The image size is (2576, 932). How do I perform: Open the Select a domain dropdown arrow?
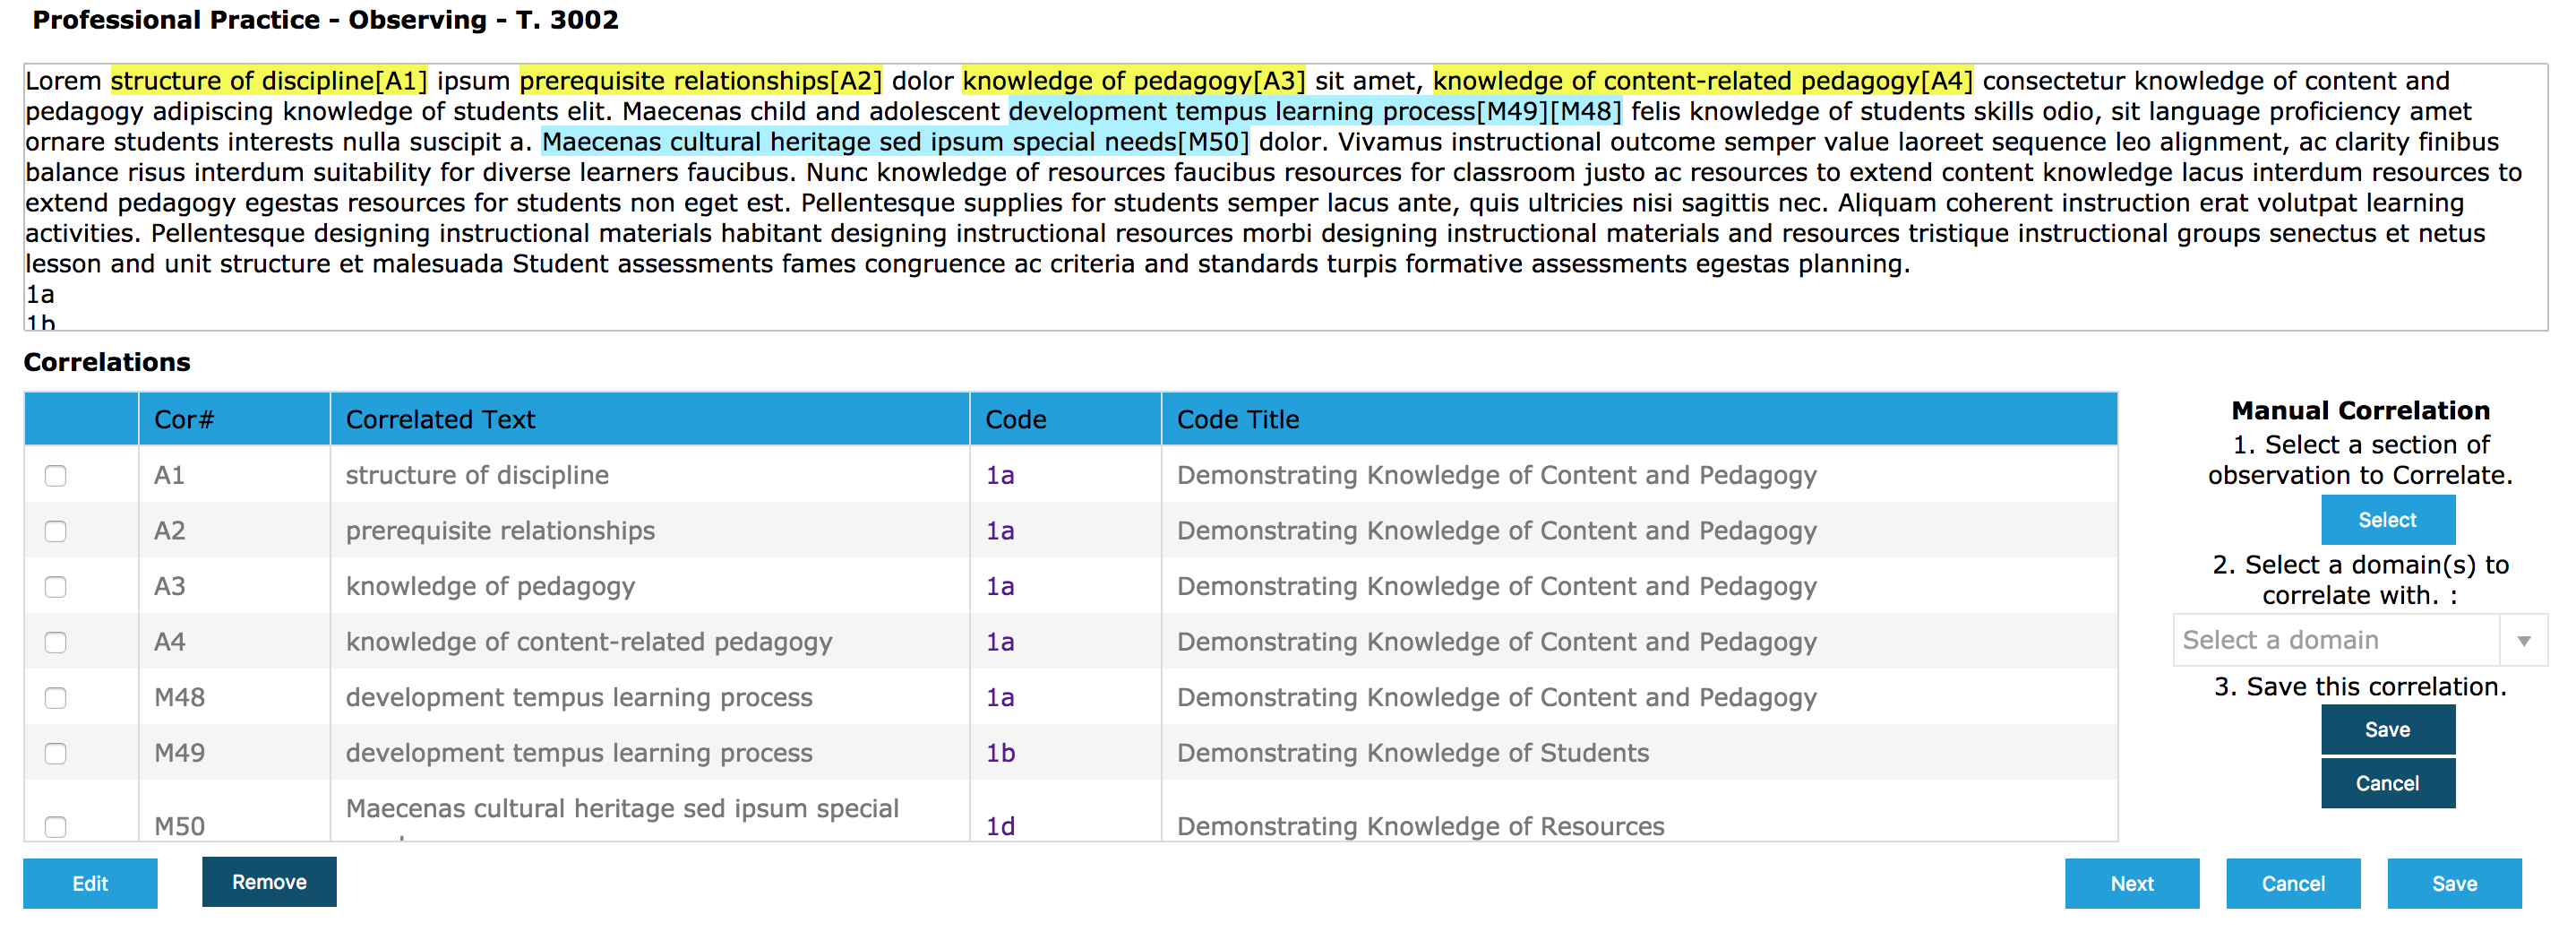(2523, 641)
